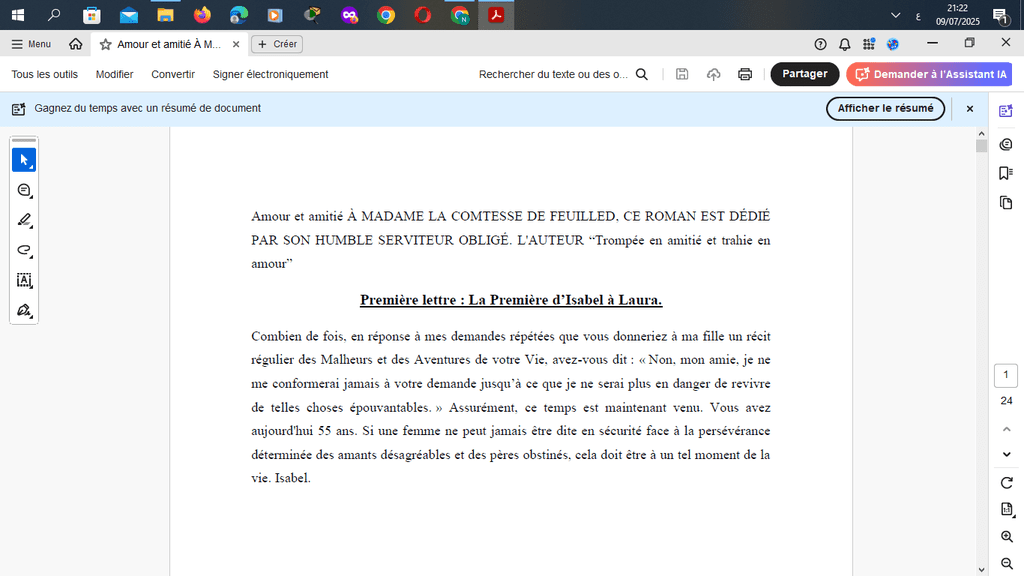Open the Microsoft Store from the taskbar
Screen dimensions: 1024x576
tap(91, 14)
